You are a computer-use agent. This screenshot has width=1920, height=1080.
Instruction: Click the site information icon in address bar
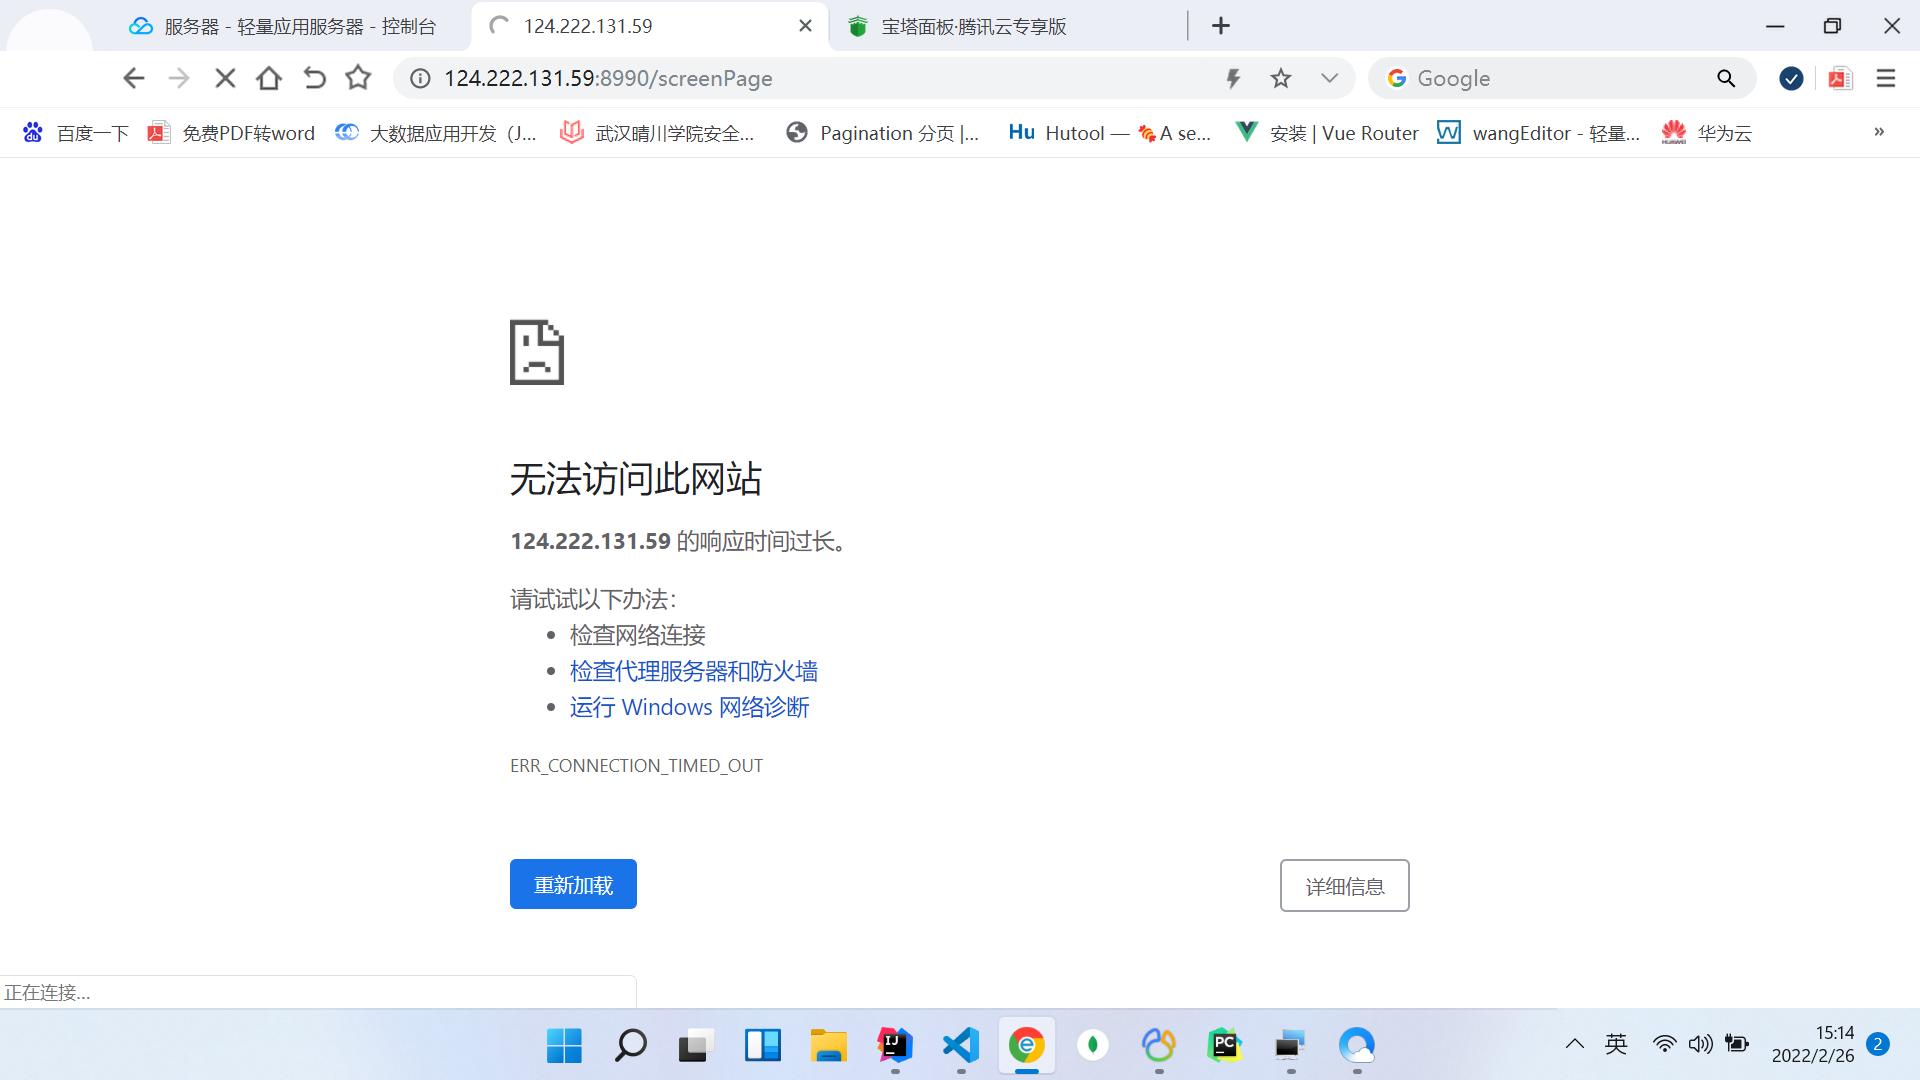click(x=419, y=78)
